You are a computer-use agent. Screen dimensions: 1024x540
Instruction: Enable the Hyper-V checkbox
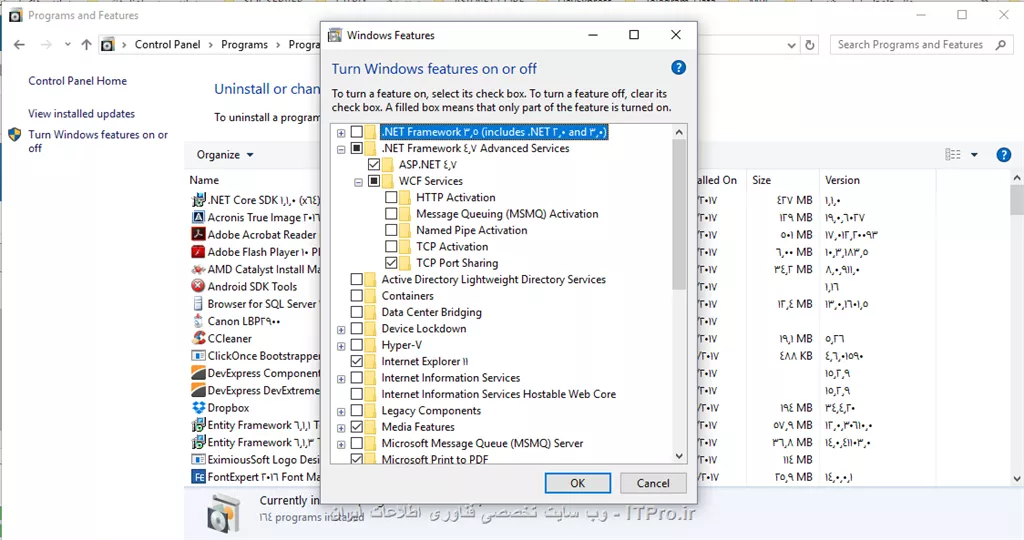[357, 345]
